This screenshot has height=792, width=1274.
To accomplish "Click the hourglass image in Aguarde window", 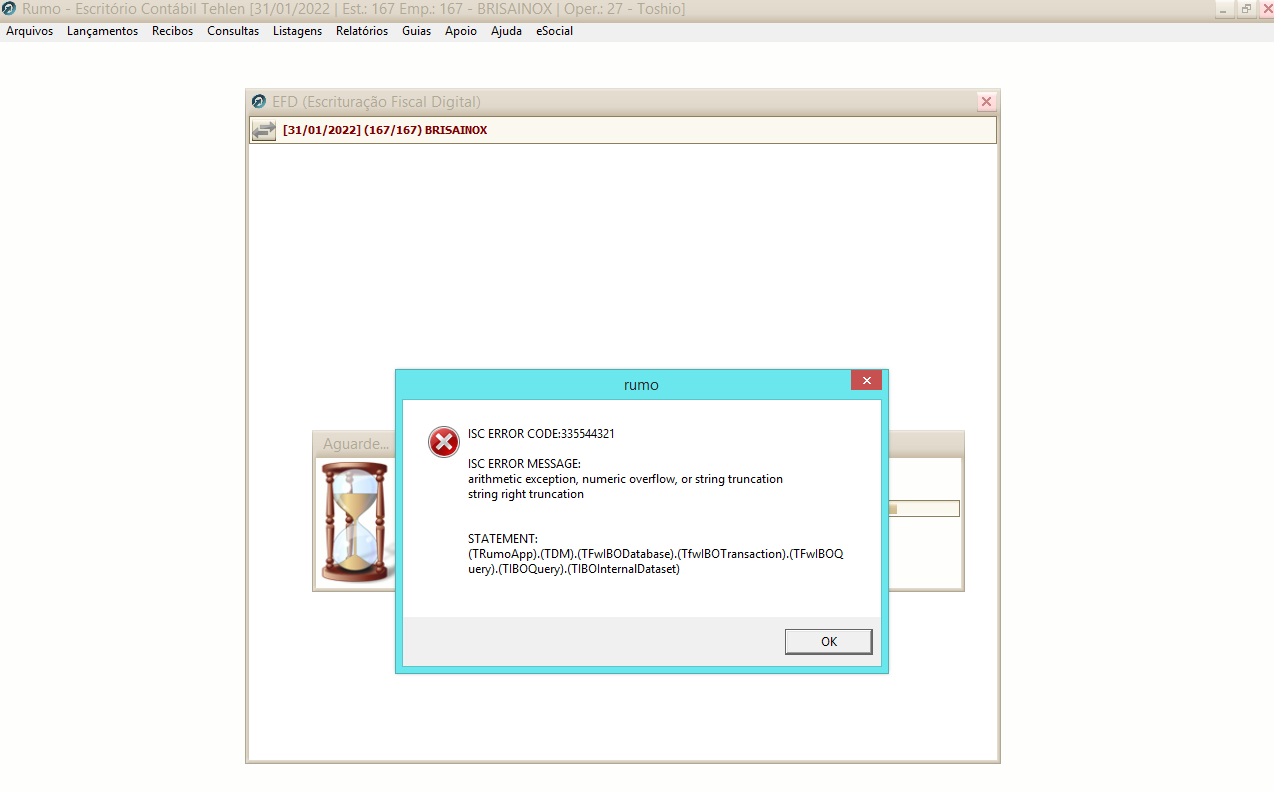I will pyautogui.click(x=354, y=523).
